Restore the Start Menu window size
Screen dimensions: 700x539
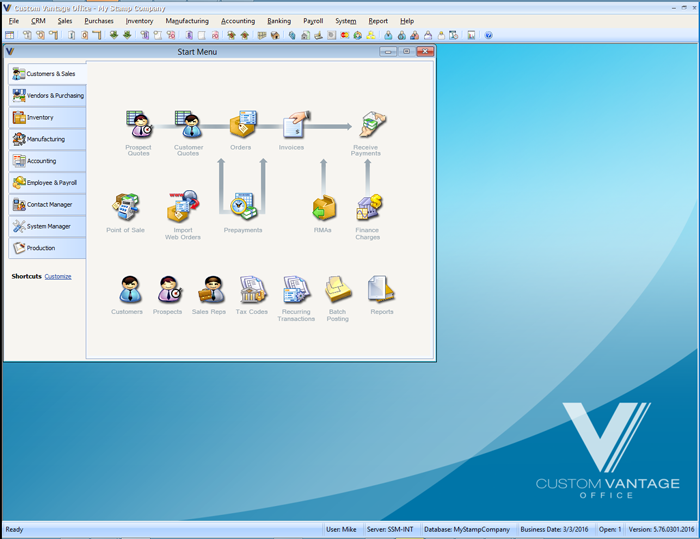coord(407,52)
